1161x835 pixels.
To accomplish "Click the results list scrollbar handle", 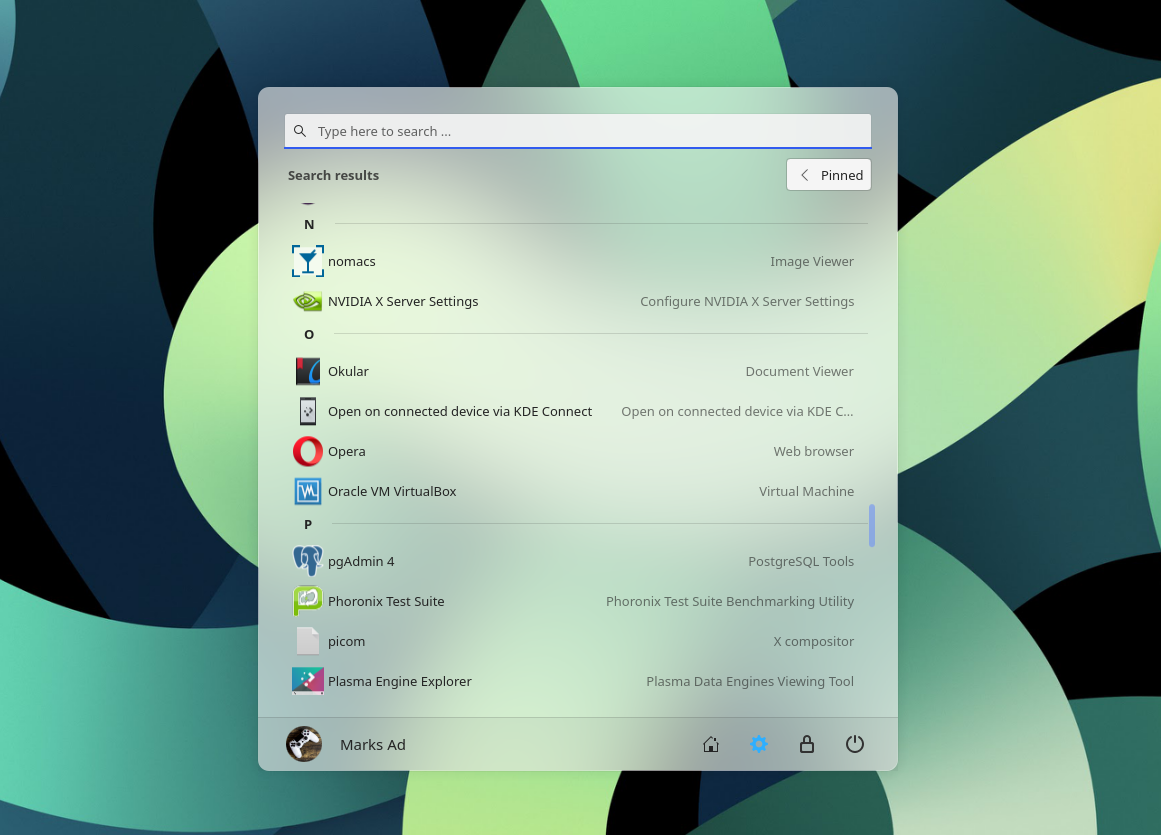I will (x=872, y=526).
